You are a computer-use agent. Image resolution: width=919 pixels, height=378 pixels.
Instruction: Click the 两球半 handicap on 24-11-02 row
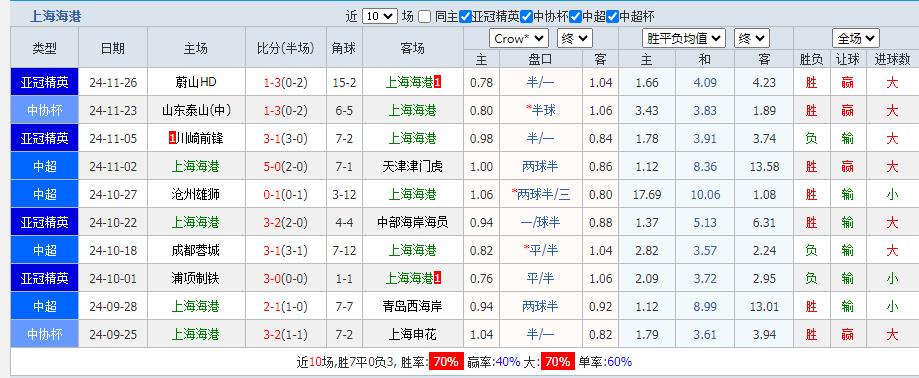(540, 166)
